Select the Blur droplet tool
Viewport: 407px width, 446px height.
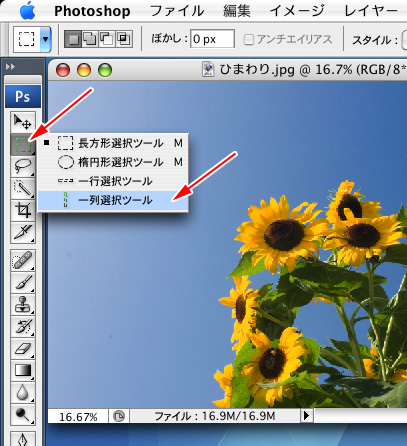pyautogui.click(x=23, y=393)
